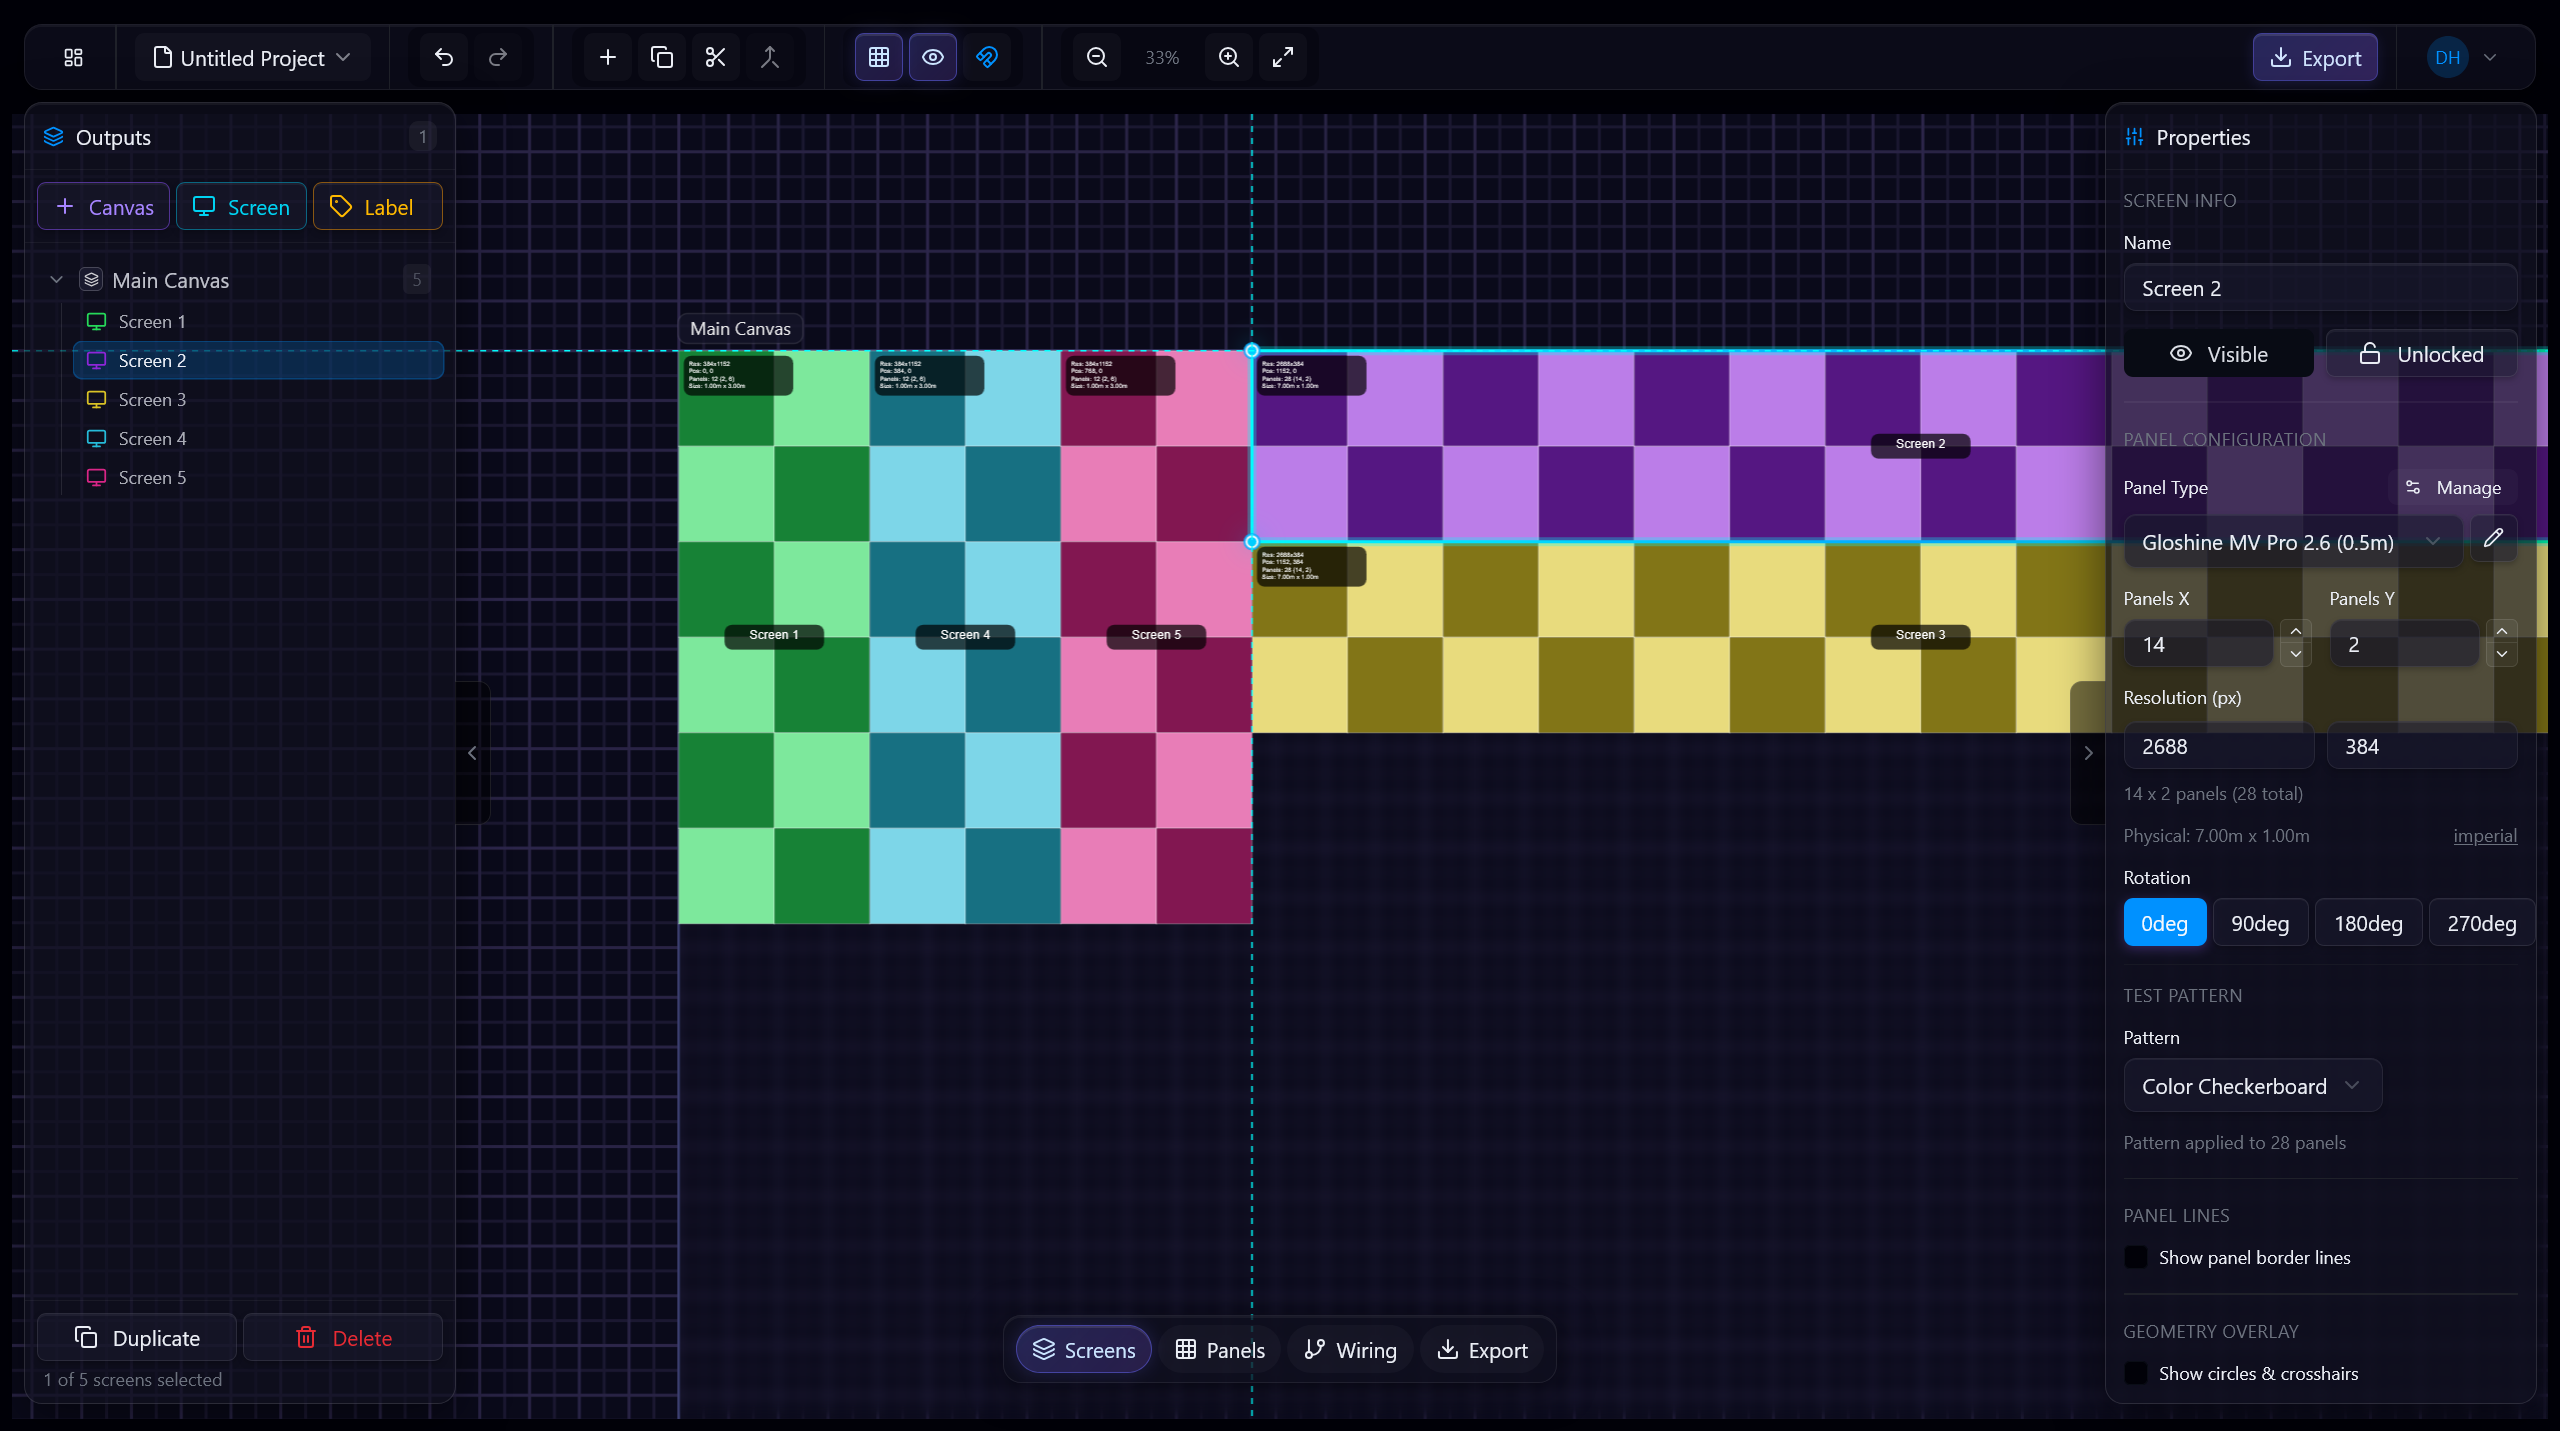Click the Export button
This screenshot has width=2560, height=1431.
point(2314,57)
